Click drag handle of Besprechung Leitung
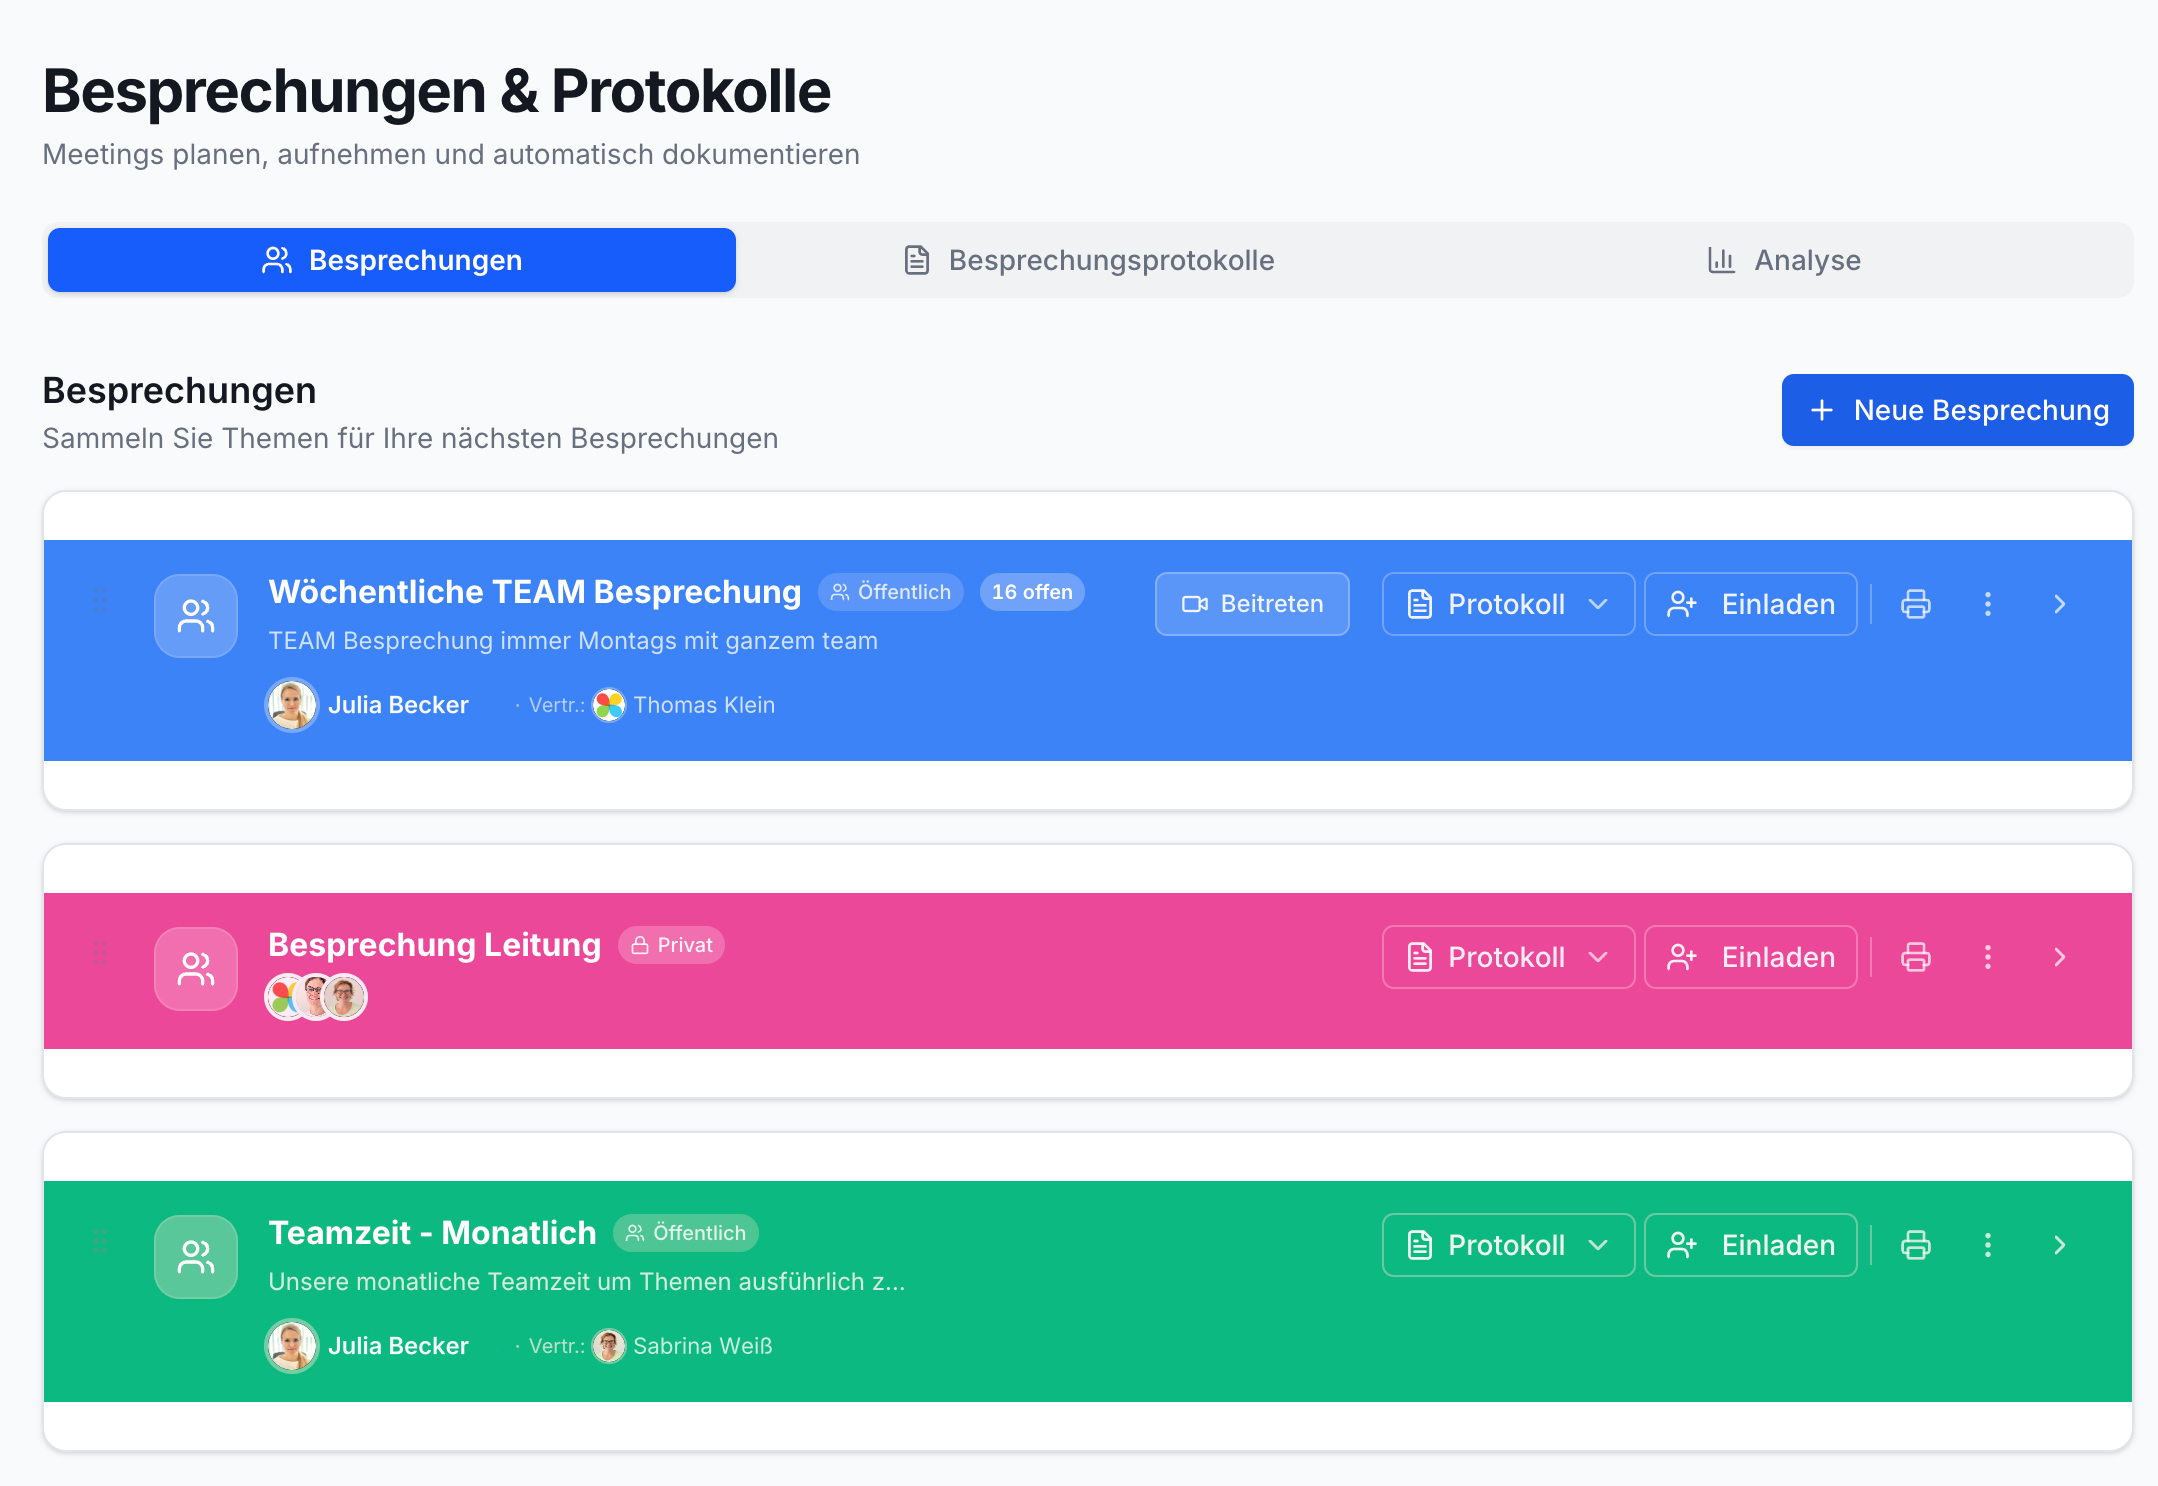The width and height of the screenshot is (2158, 1486). (100, 953)
